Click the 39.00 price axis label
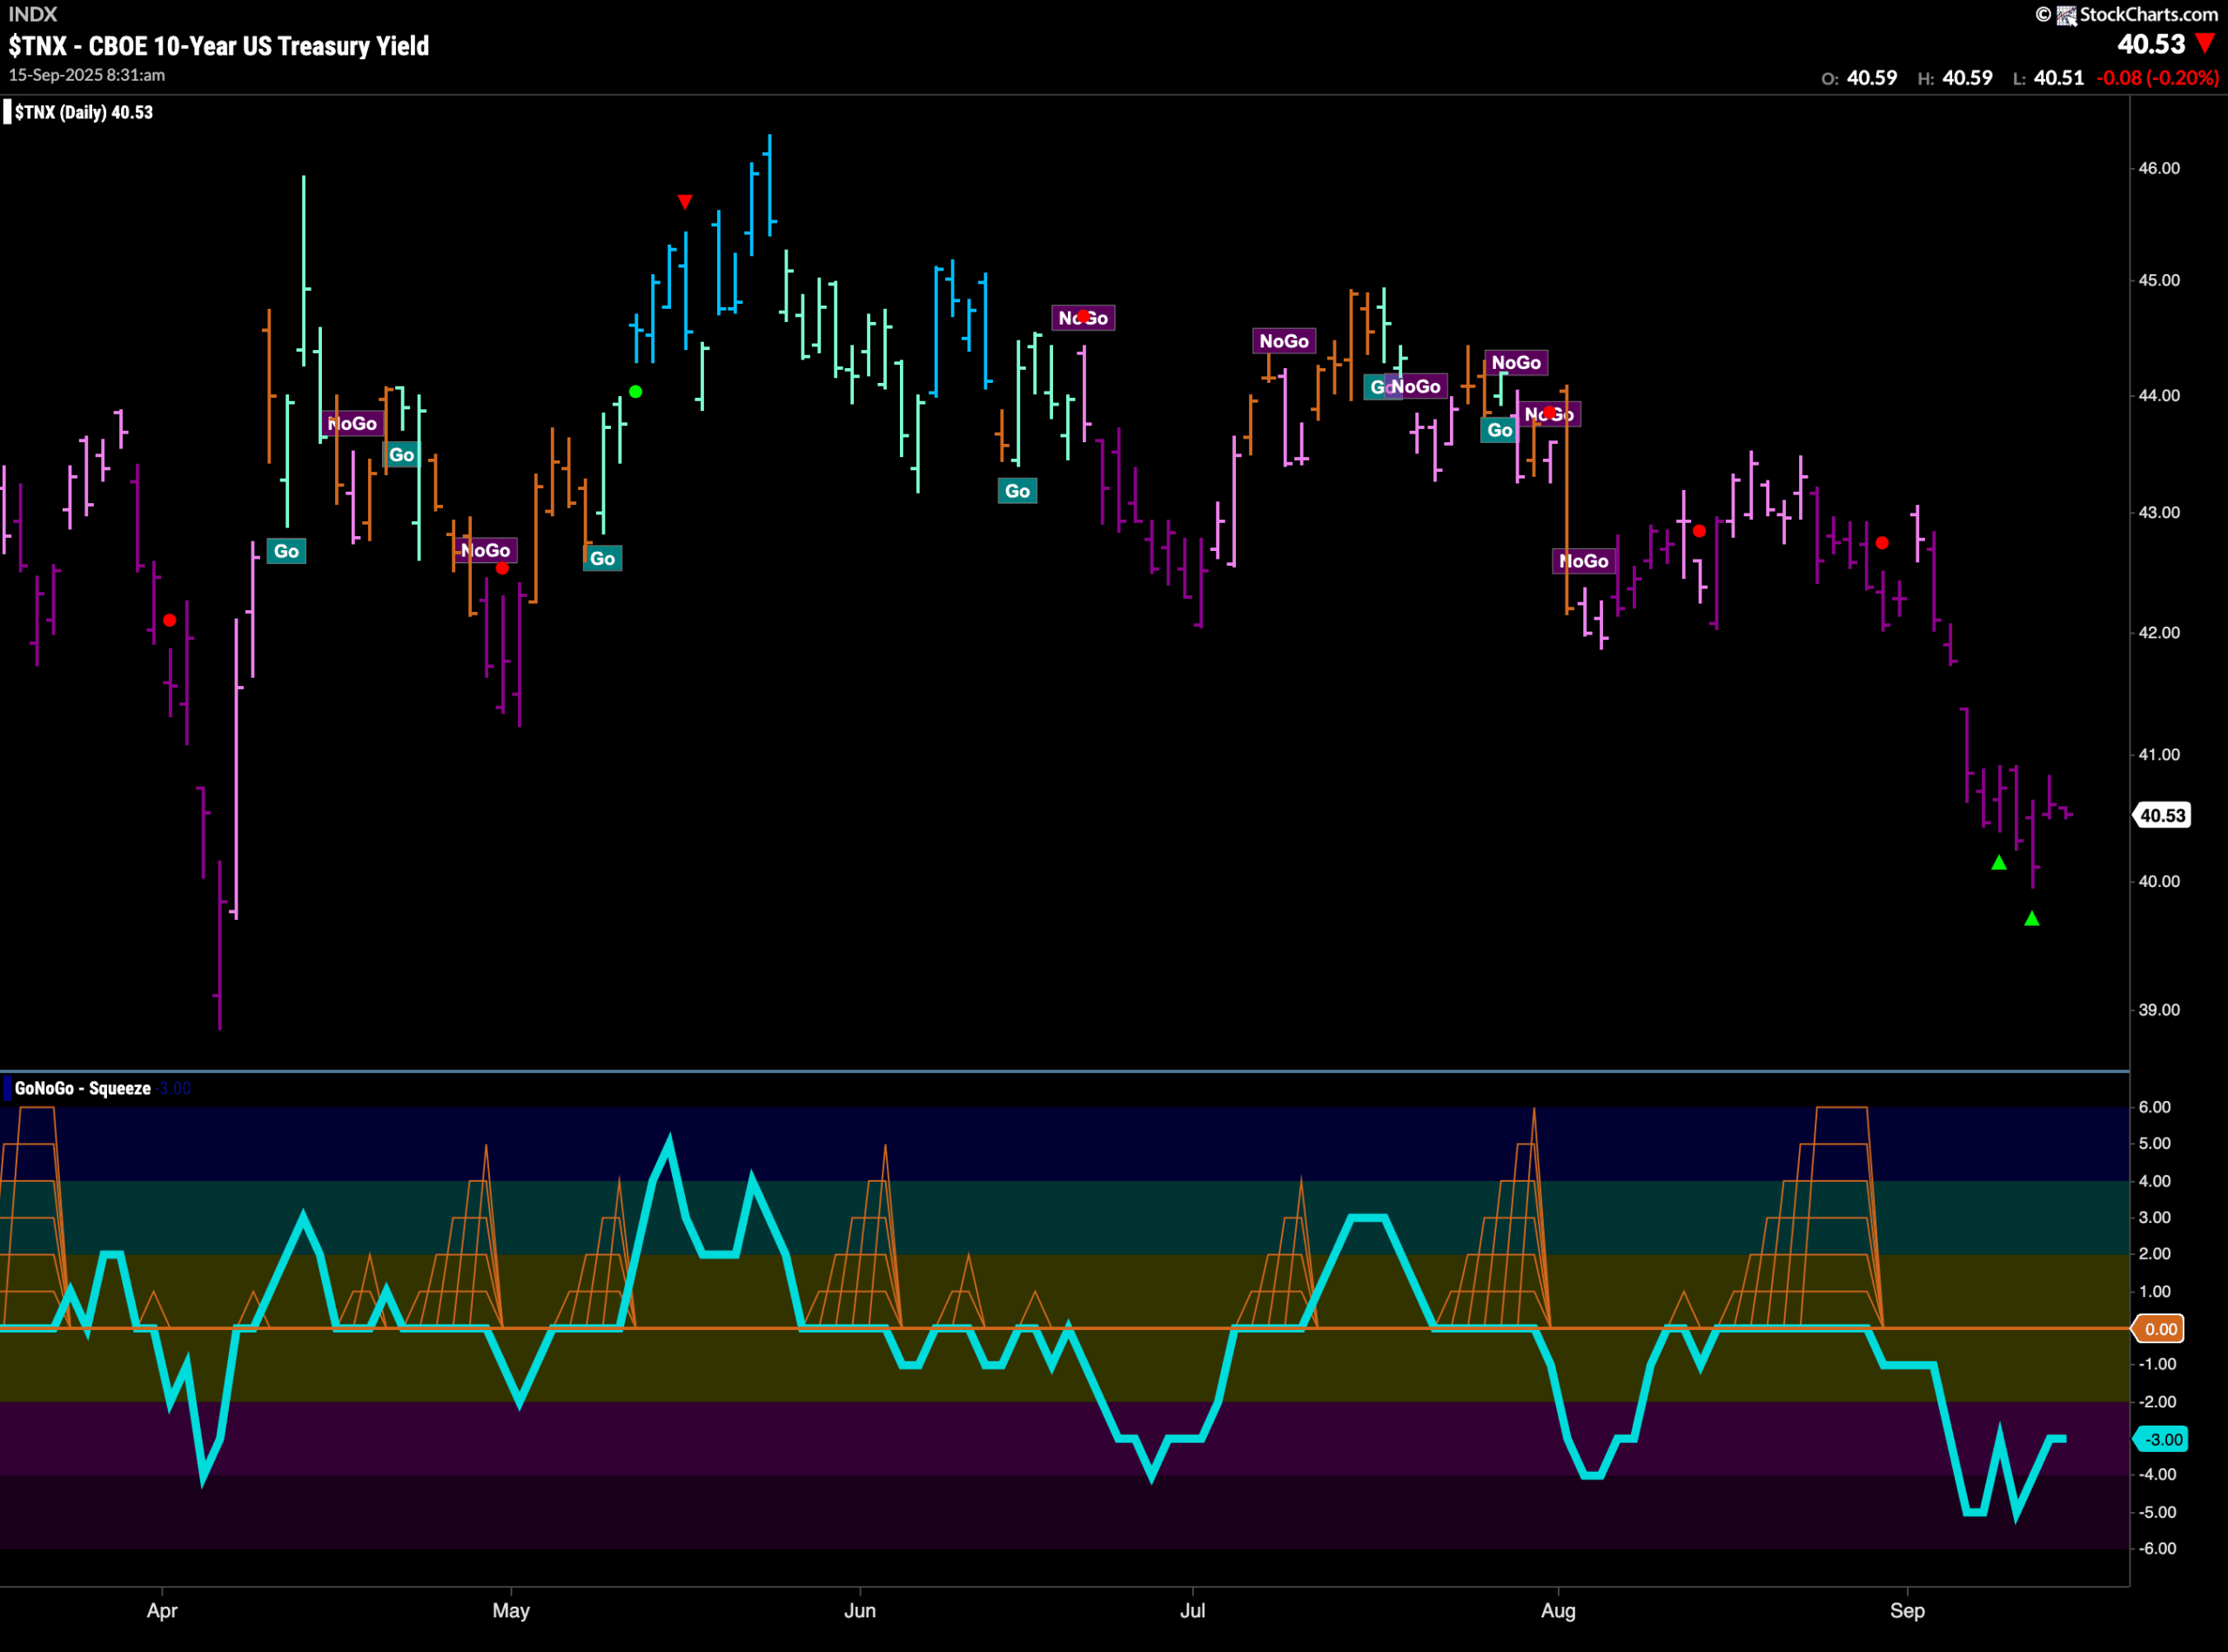Viewport: 2228px width, 1652px height. click(2159, 1009)
